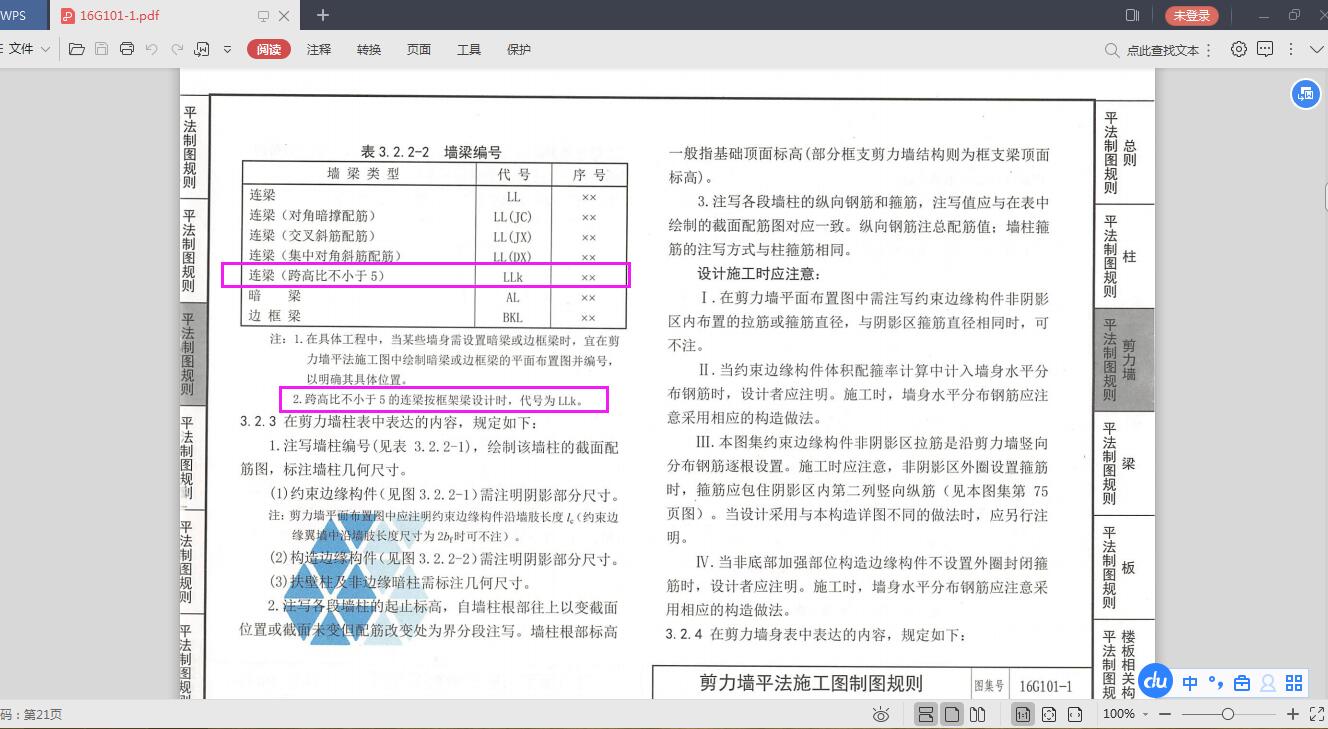Undo the last action

pos(152,49)
